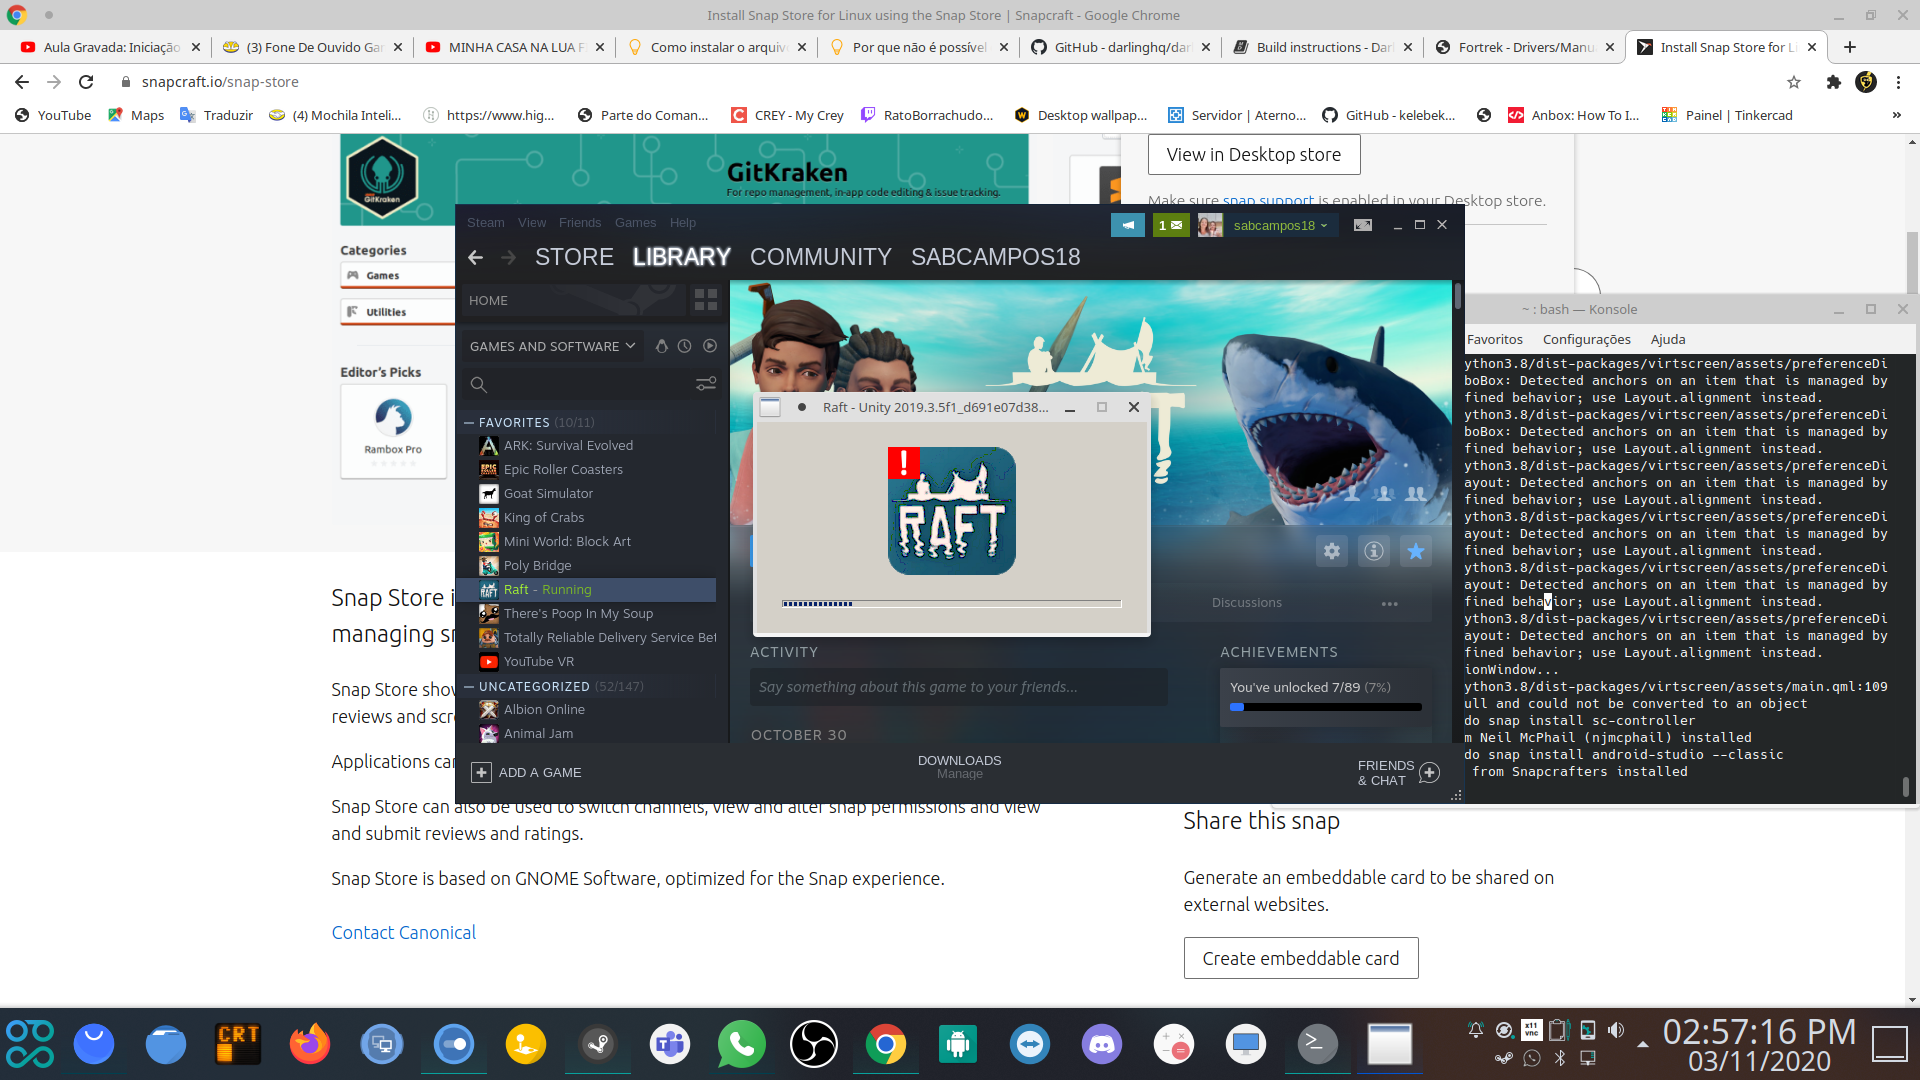Open OBS Studio from the taskbar
This screenshot has width=1920, height=1080.
pos(814,1045)
